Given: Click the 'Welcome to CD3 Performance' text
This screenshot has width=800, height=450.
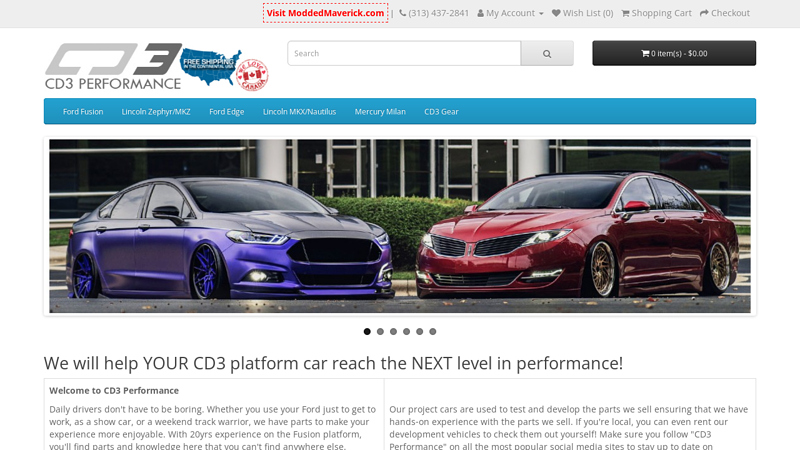Looking at the screenshot, I should pos(114,391).
